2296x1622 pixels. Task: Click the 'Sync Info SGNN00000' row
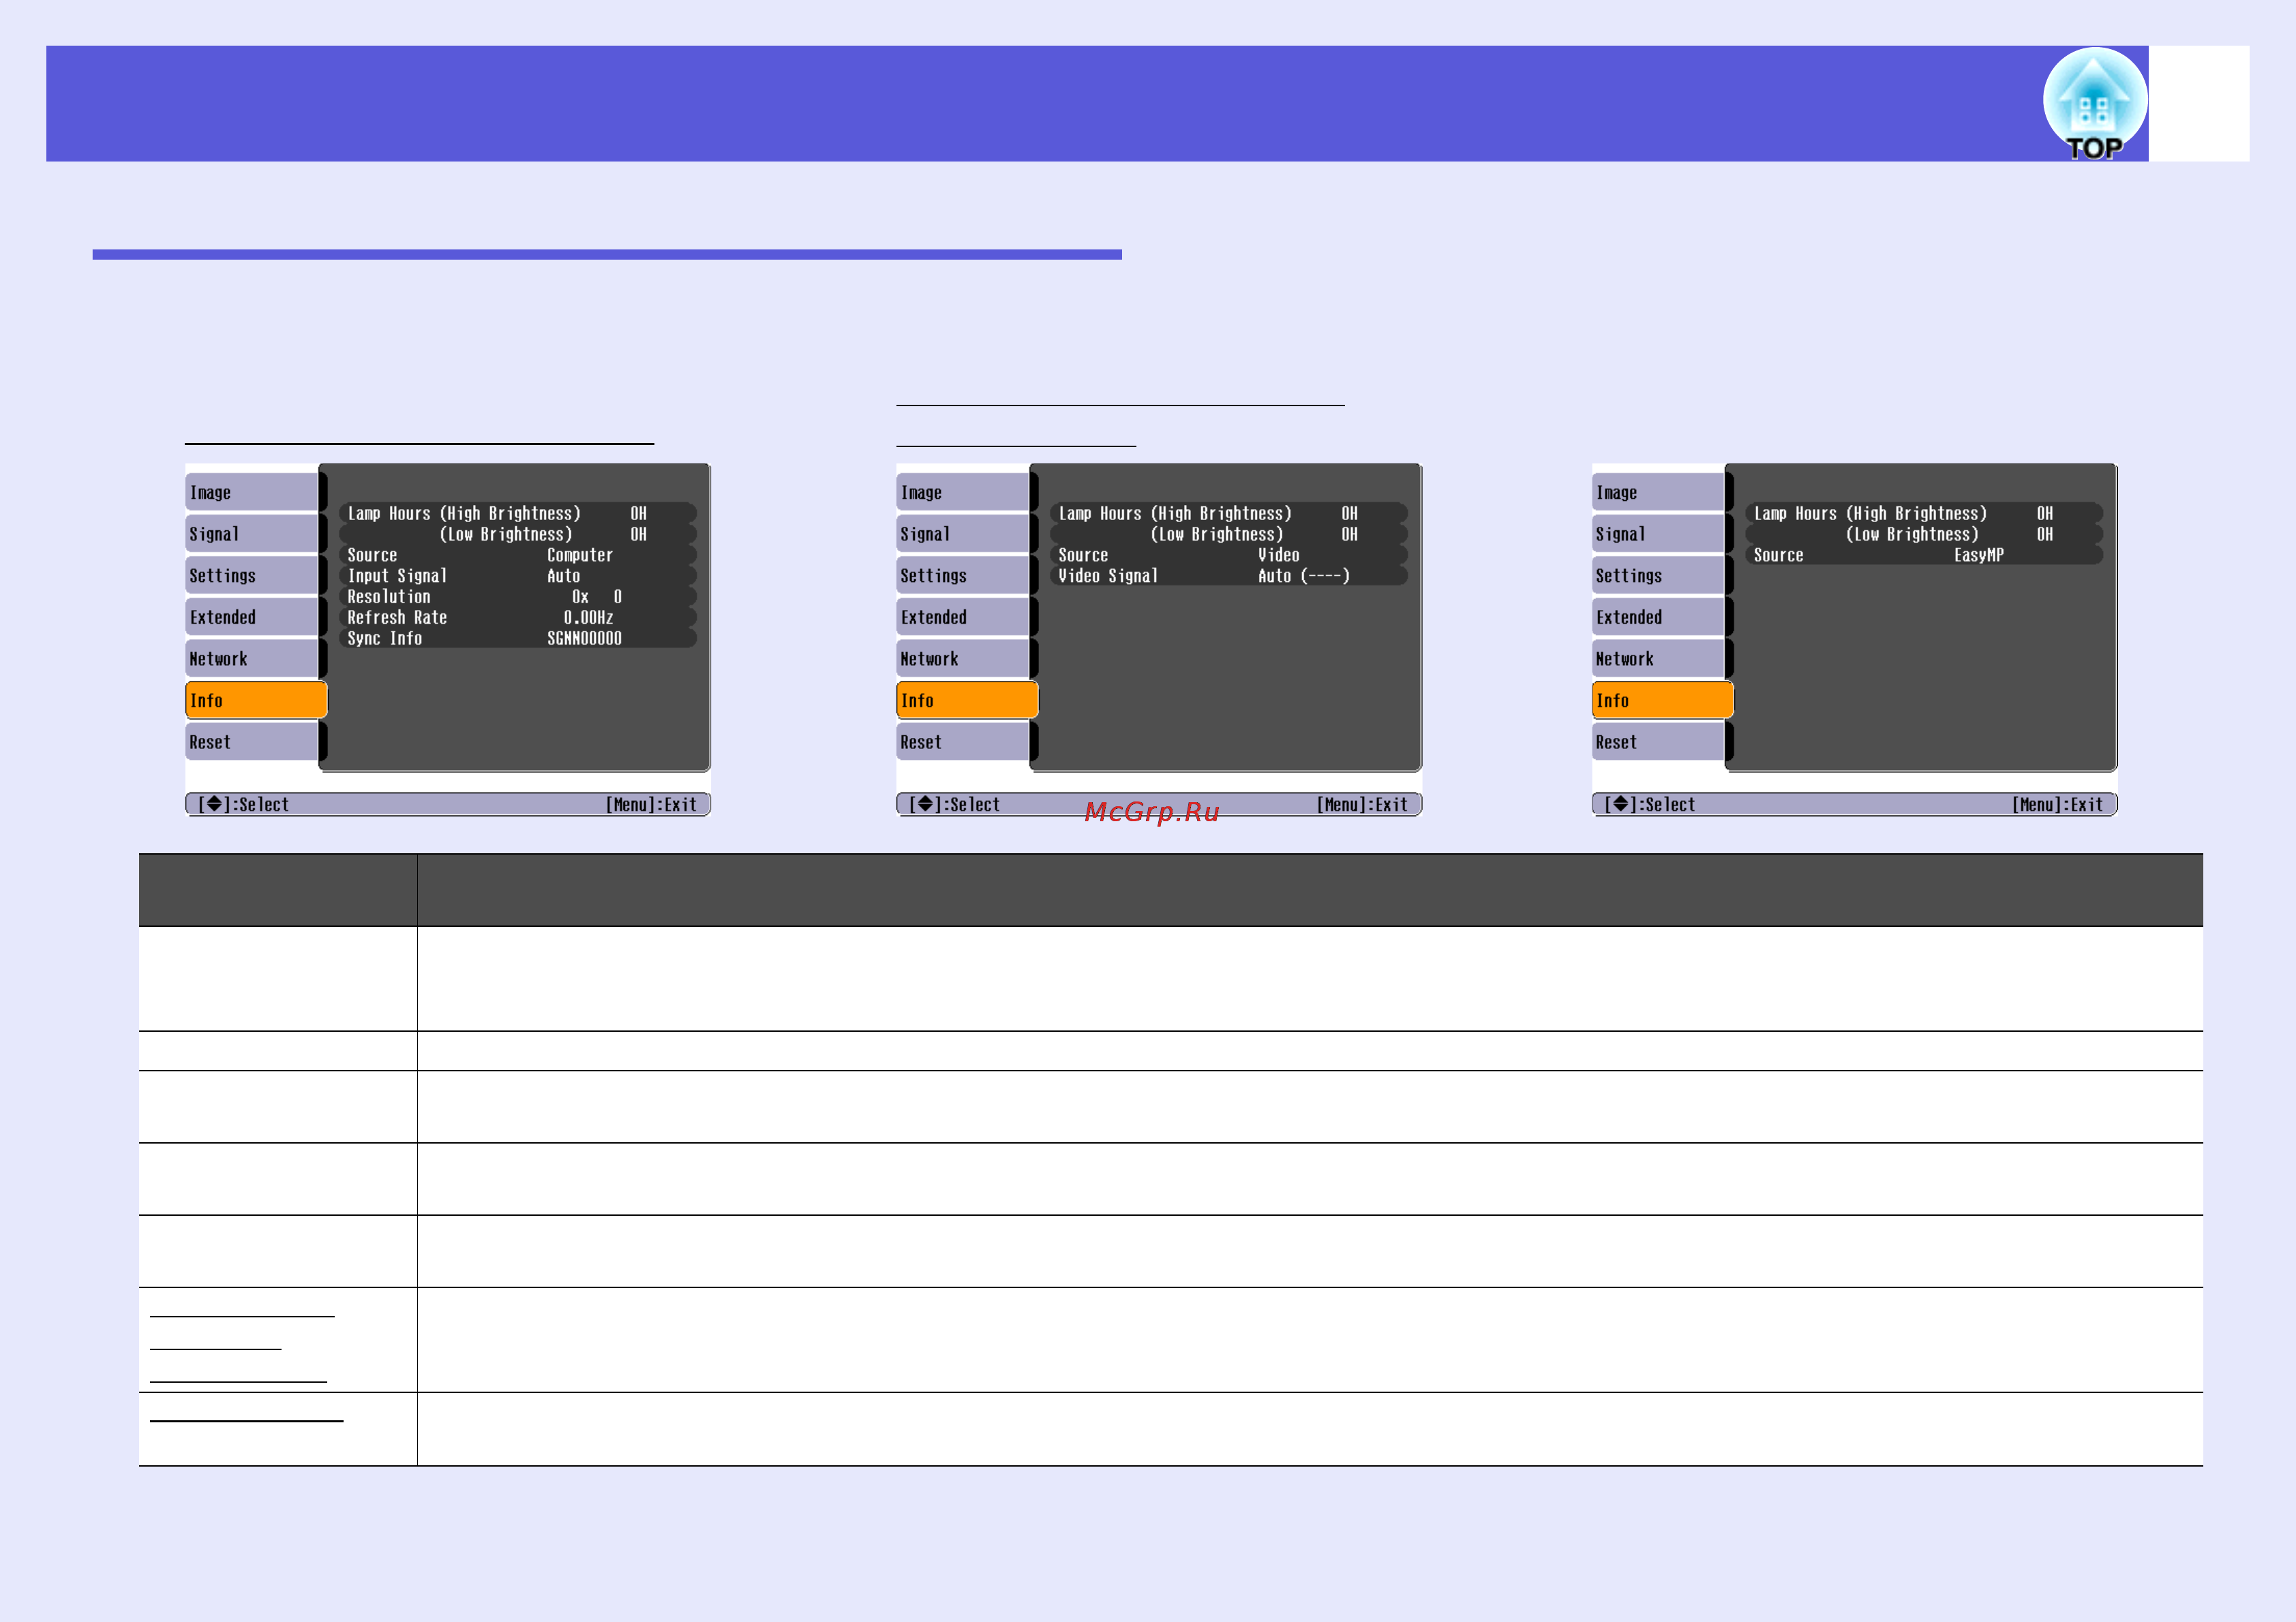coord(518,638)
